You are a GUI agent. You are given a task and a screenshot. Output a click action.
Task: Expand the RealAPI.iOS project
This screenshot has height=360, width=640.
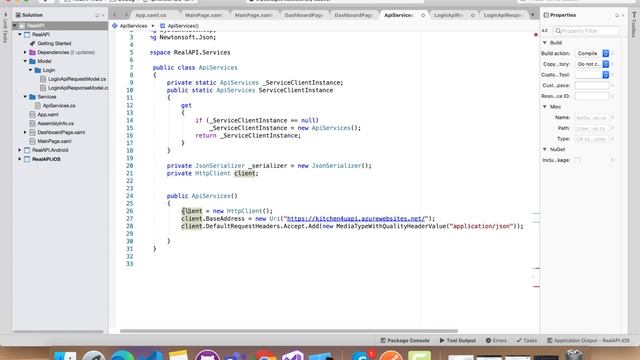pos(20,159)
